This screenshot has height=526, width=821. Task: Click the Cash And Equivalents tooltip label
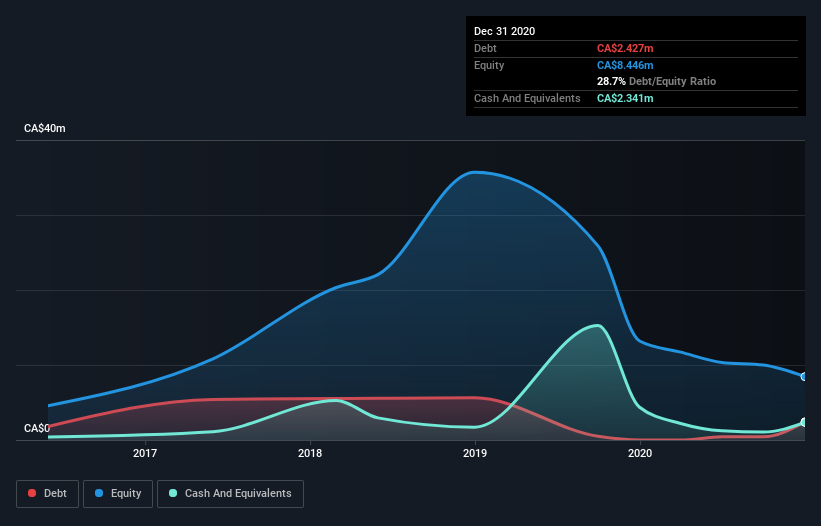click(527, 98)
